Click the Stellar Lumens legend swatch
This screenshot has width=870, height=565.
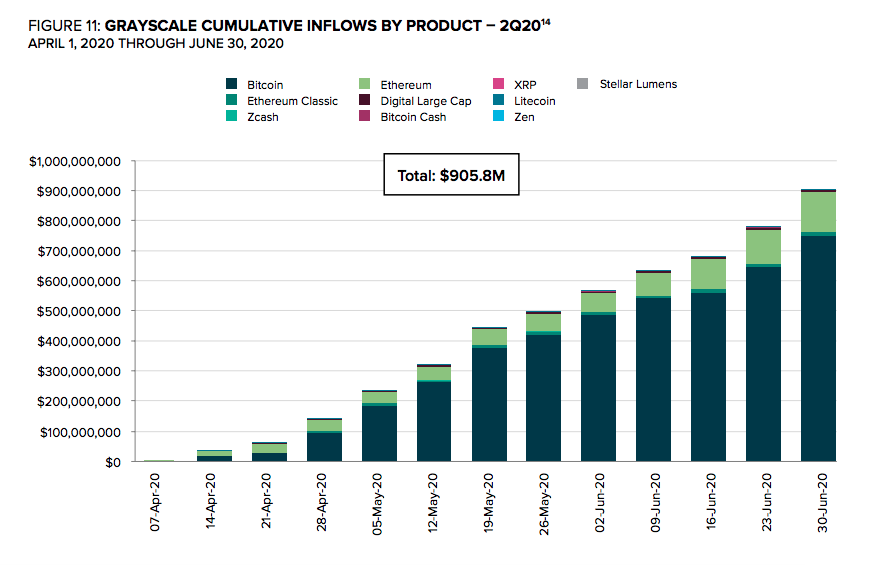583,84
